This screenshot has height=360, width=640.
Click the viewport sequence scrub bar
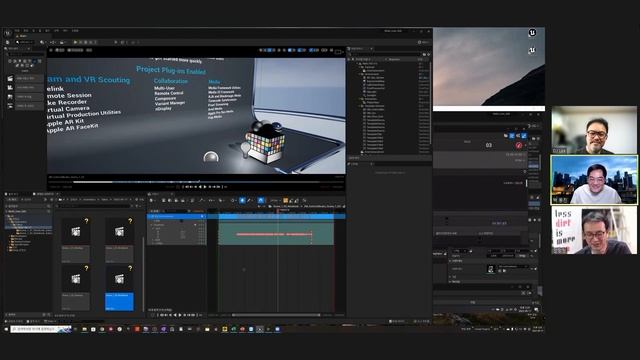(196, 182)
